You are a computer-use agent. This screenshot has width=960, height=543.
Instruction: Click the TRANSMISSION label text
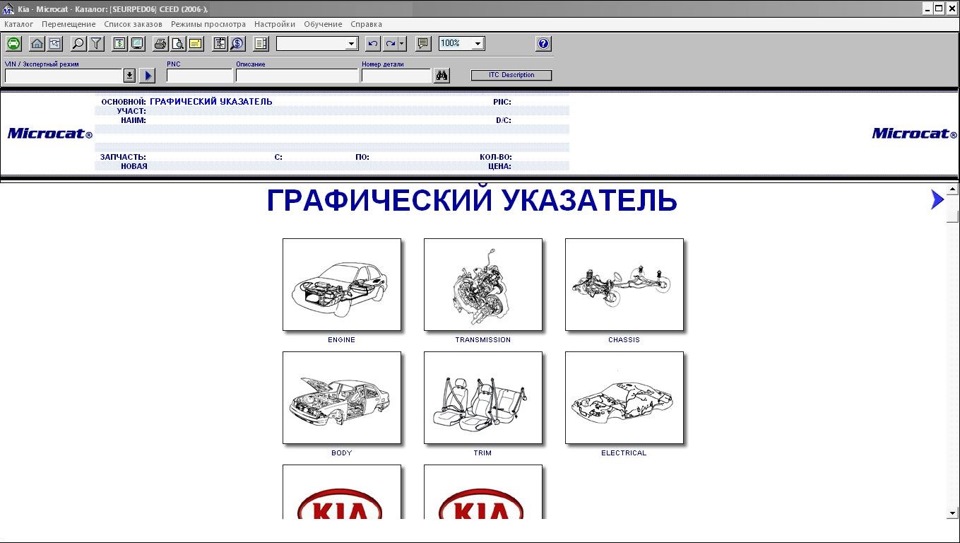pos(482,340)
